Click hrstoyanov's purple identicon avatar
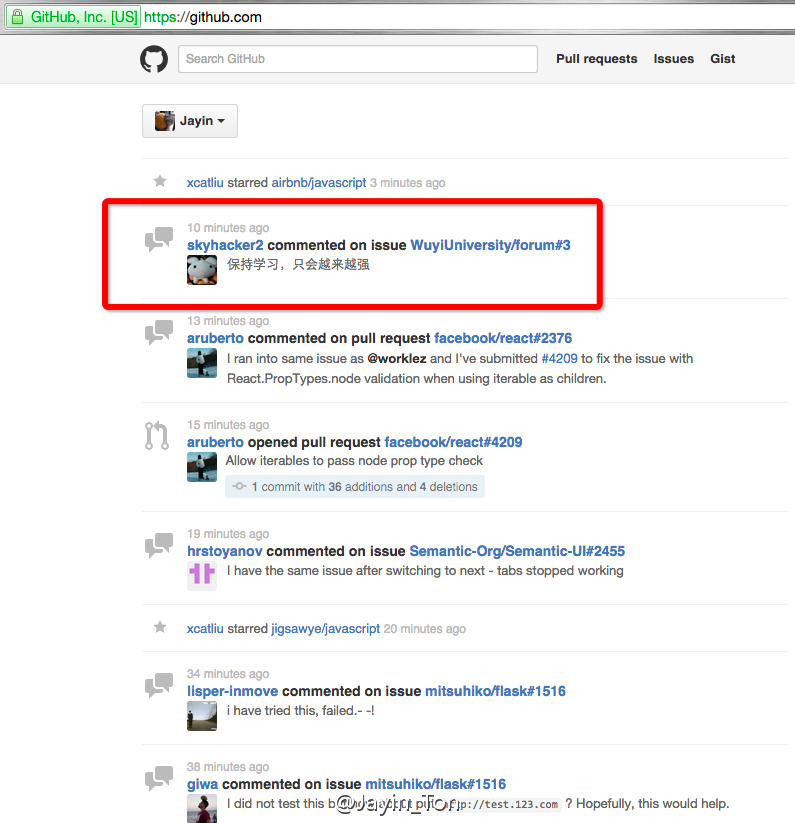Screen dimensions: 795x823 coord(202,576)
